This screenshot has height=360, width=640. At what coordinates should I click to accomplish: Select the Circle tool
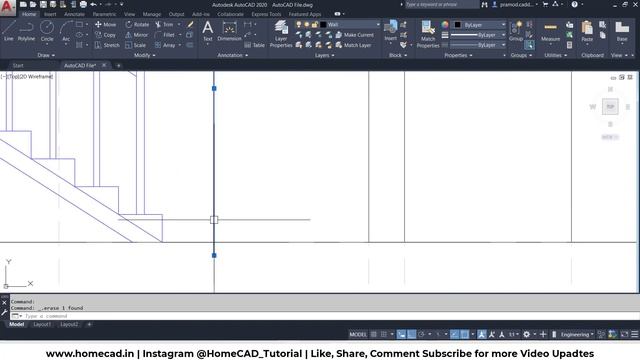pos(47,31)
